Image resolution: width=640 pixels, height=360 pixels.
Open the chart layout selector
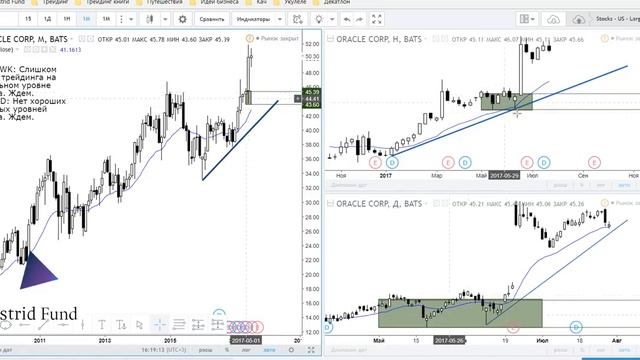tap(527, 19)
